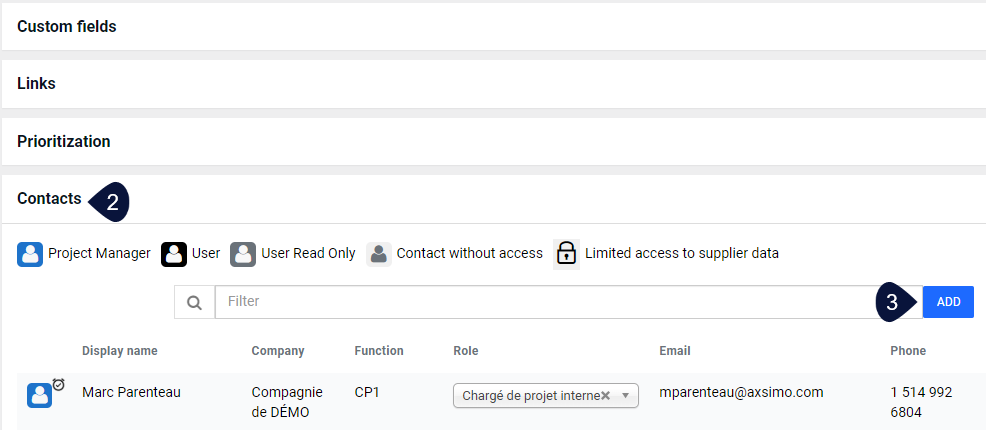Clear the Chargé de projet interne role

(x=605, y=395)
